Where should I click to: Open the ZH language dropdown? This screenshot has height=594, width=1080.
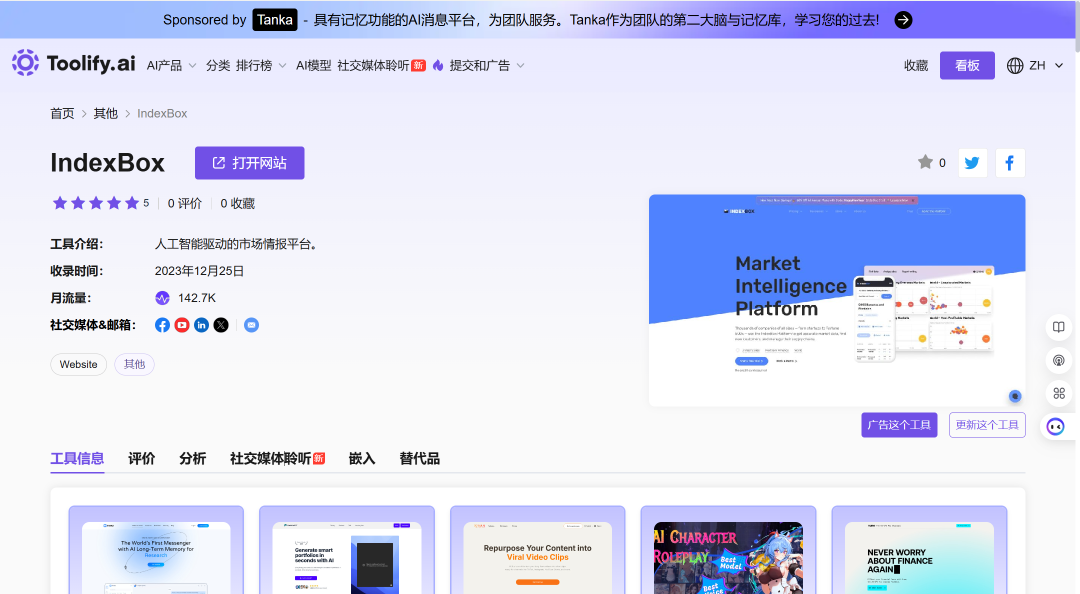(x=1046, y=65)
